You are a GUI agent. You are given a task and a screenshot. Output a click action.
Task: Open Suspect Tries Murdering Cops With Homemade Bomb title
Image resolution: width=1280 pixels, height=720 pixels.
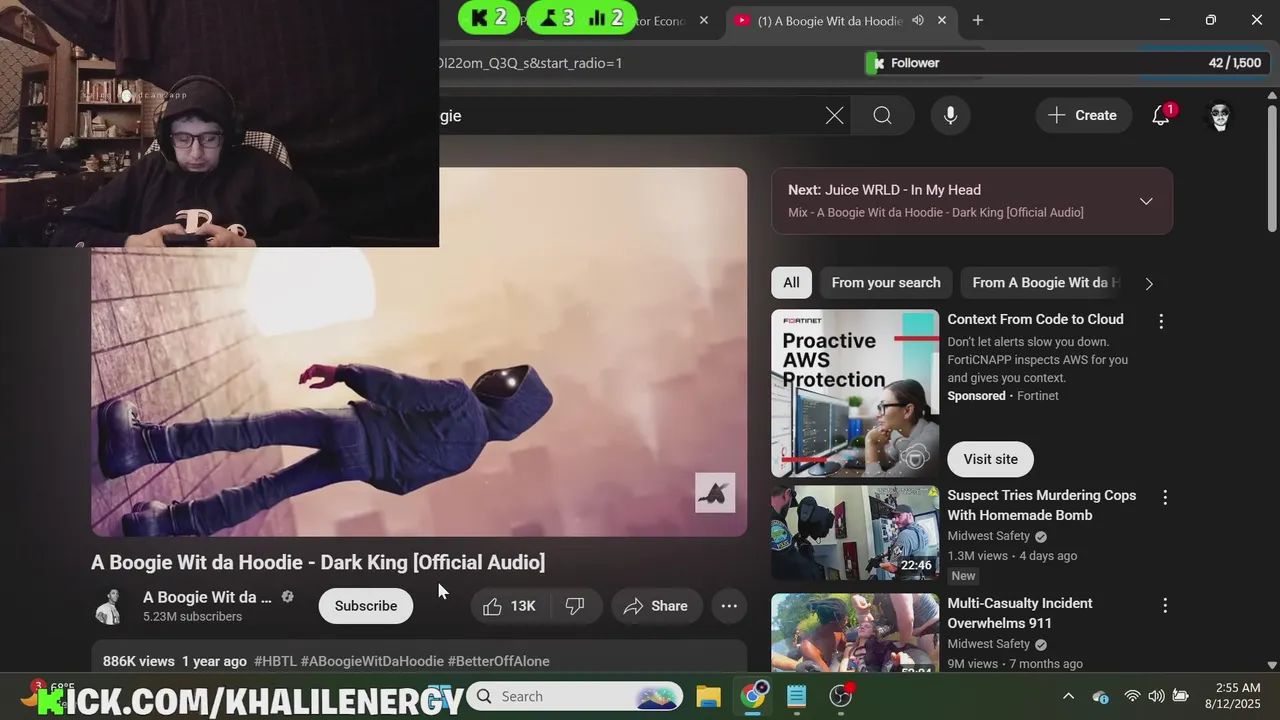[x=1042, y=505]
